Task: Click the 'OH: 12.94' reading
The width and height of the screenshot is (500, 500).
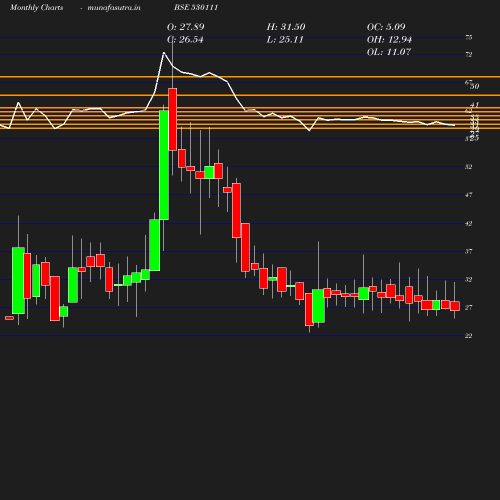Action: 389,39
